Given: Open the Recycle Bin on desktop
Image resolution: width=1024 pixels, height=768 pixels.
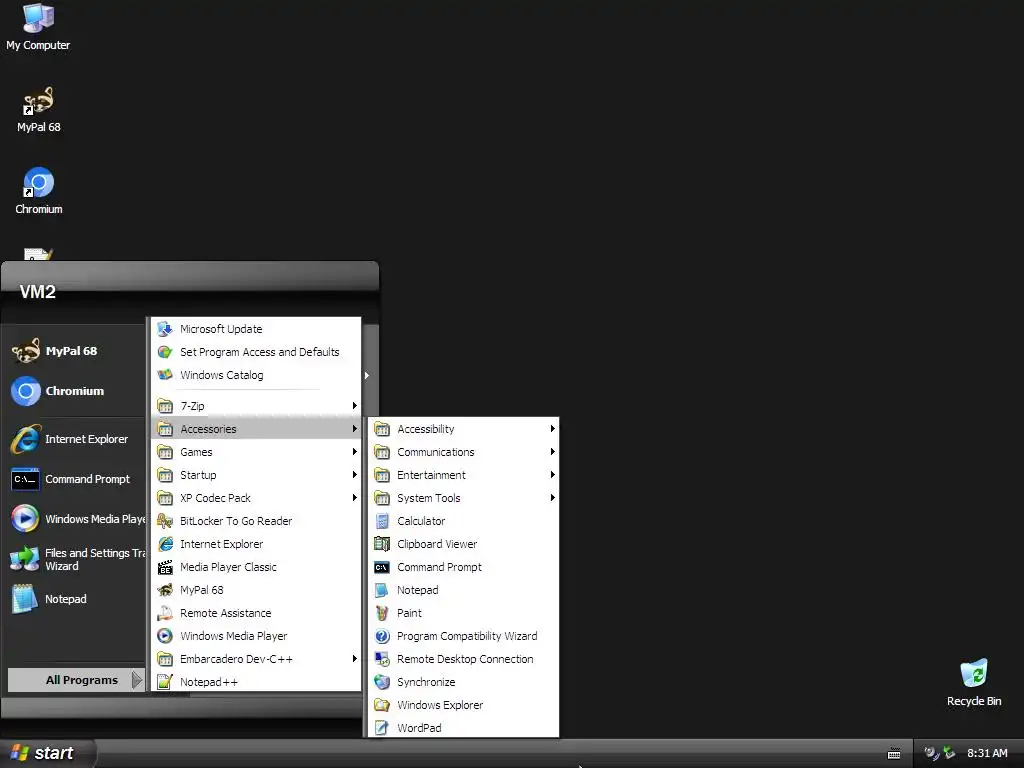Looking at the screenshot, I should coord(974,682).
